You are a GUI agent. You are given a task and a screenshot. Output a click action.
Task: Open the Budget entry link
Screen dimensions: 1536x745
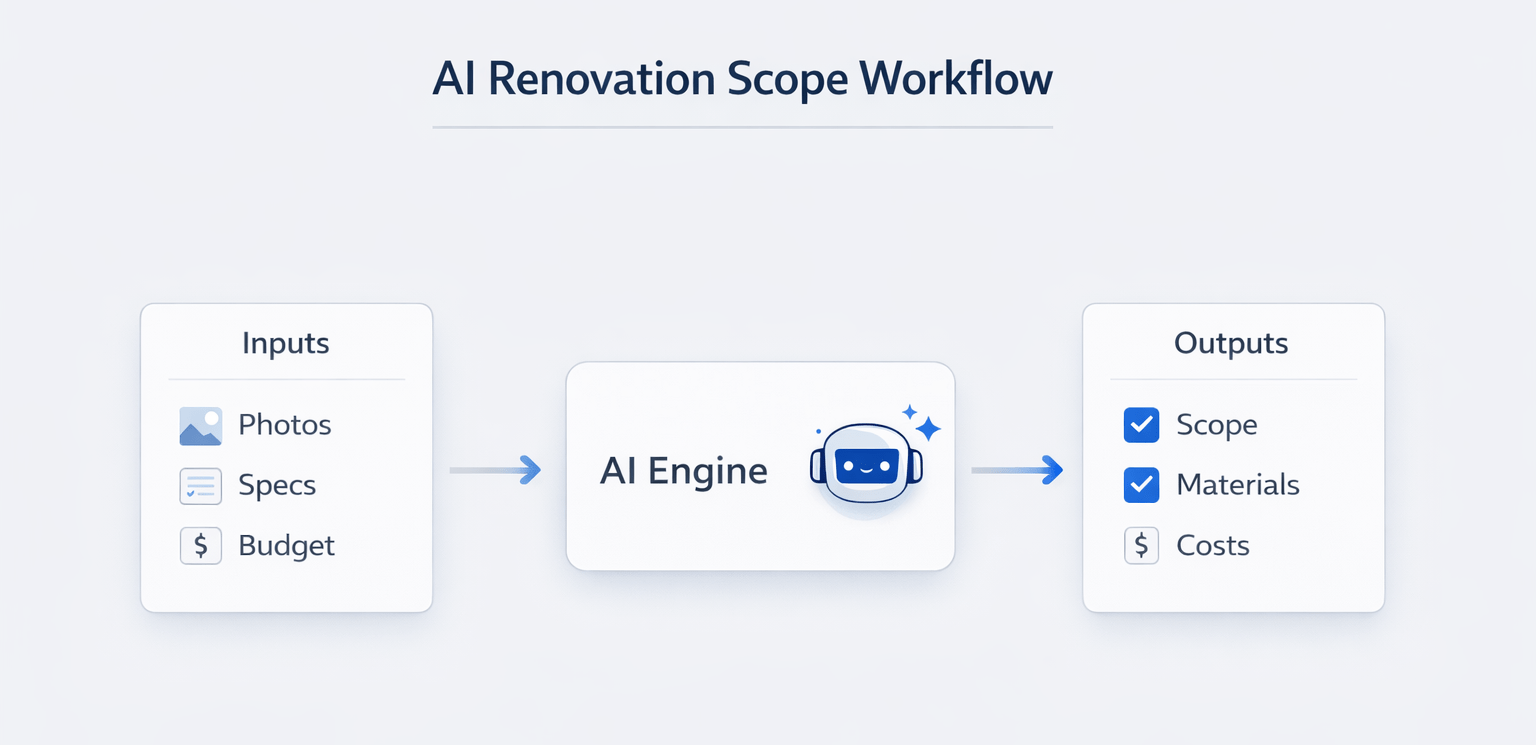(286, 546)
